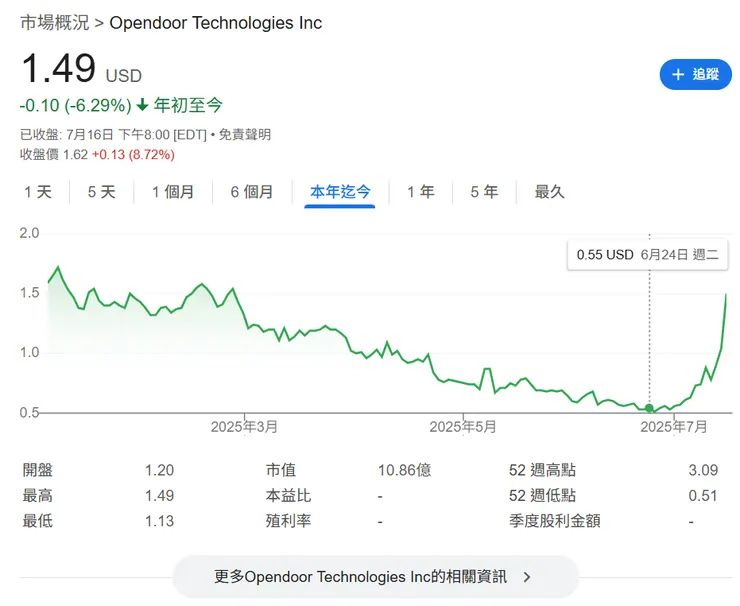Switch to the 6 個月 range tab
Screen dimensions: 740x606
(252, 192)
